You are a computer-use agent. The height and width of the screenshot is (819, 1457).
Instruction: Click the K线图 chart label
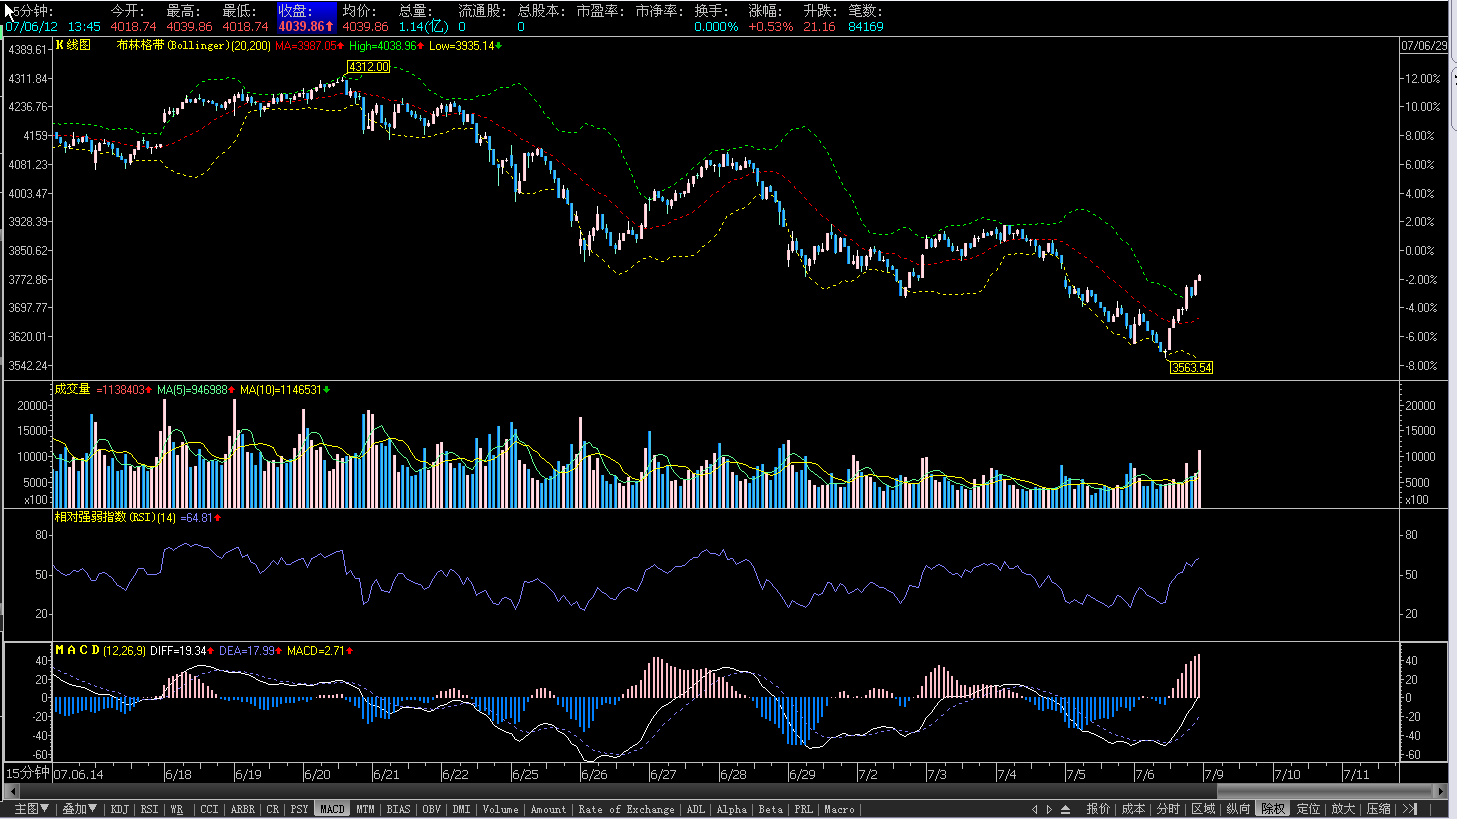tap(73, 45)
